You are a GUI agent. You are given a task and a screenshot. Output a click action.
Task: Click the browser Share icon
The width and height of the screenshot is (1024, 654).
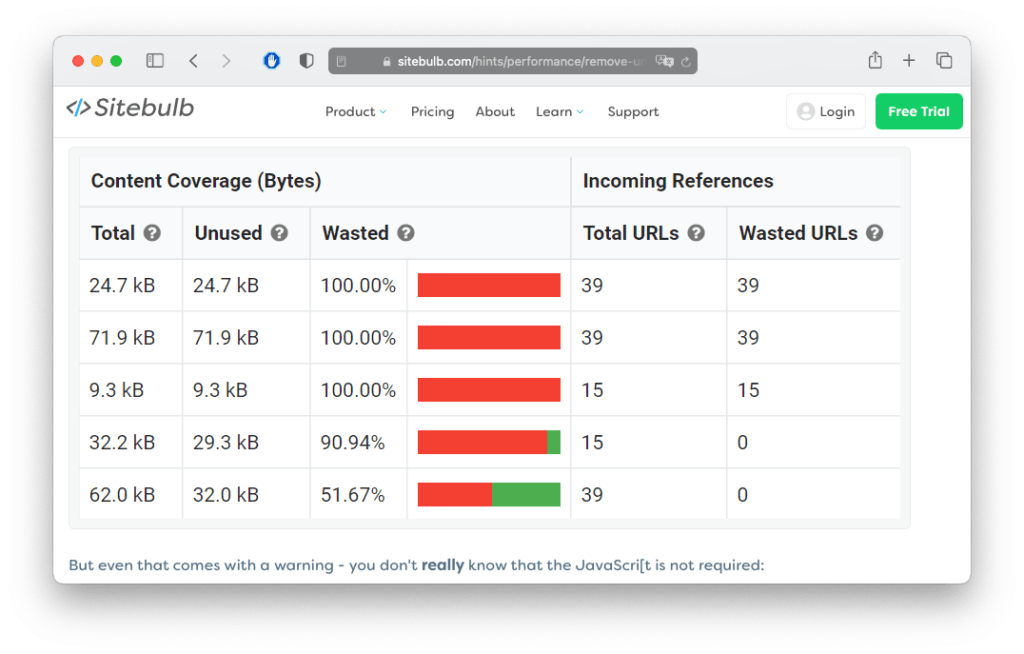[875, 60]
